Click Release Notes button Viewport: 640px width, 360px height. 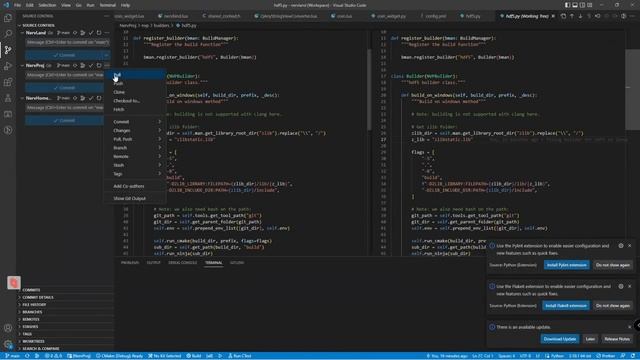(616, 339)
